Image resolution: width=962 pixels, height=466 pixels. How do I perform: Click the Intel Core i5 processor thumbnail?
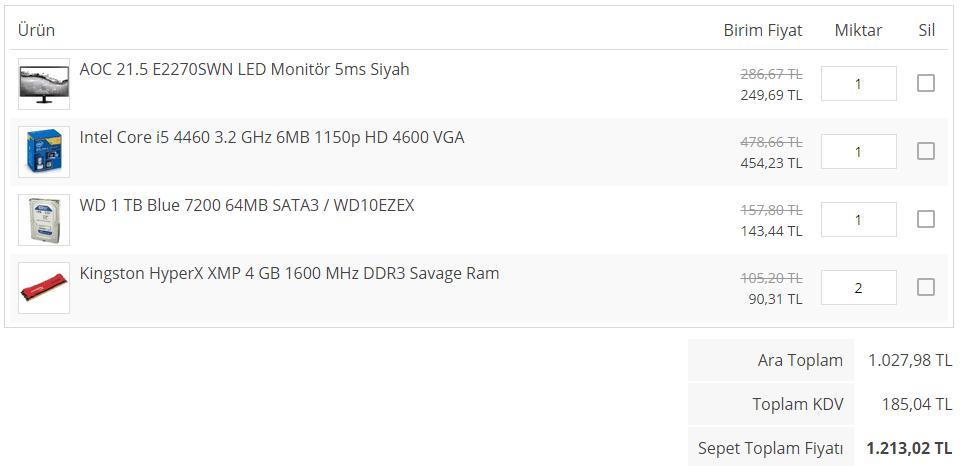point(44,152)
